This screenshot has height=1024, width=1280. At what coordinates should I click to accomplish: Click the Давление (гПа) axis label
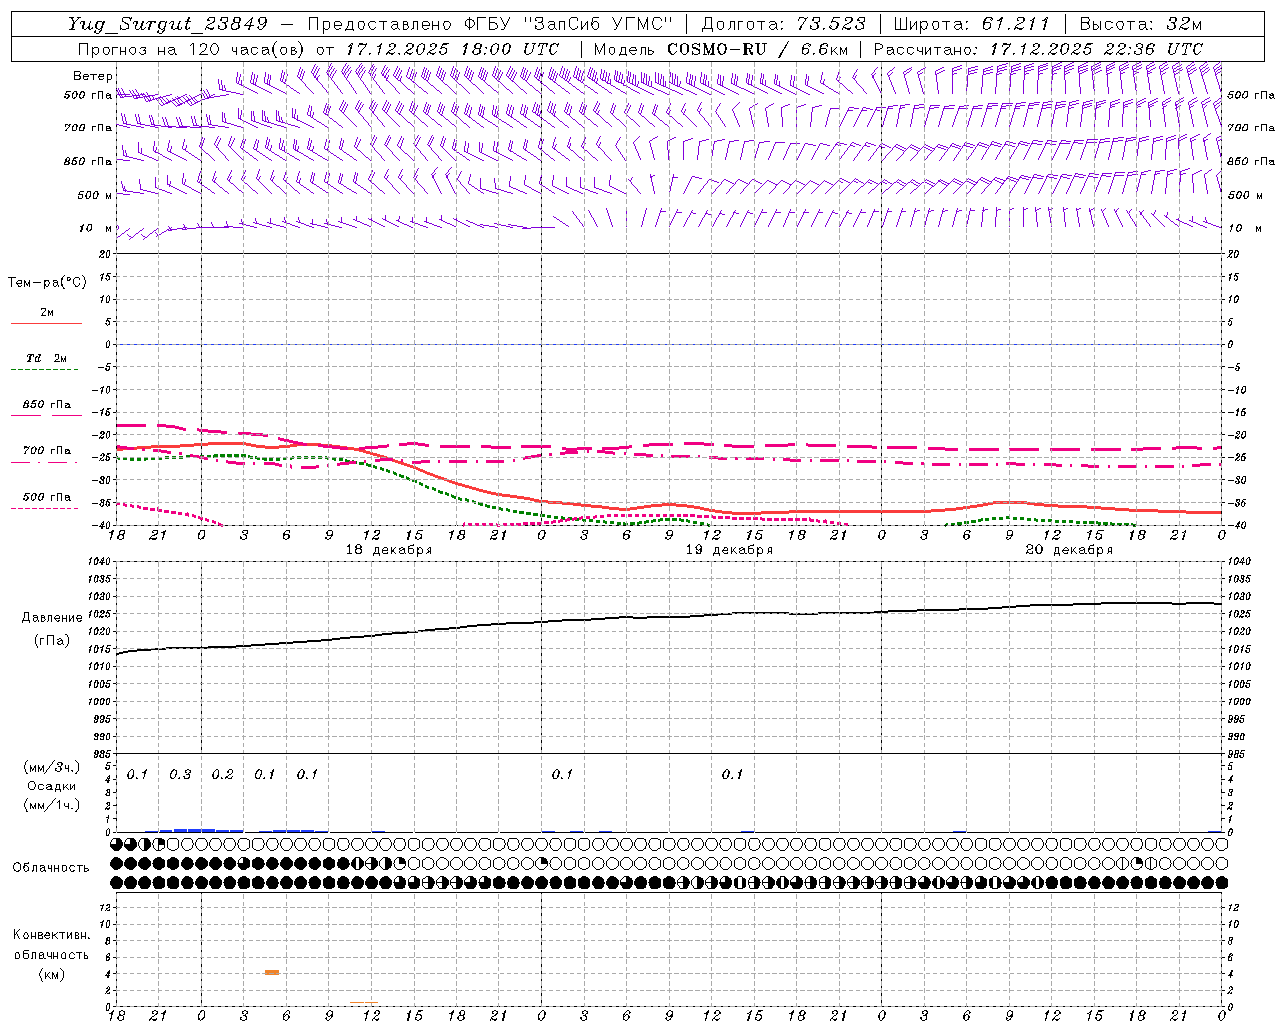coord(52,629)
